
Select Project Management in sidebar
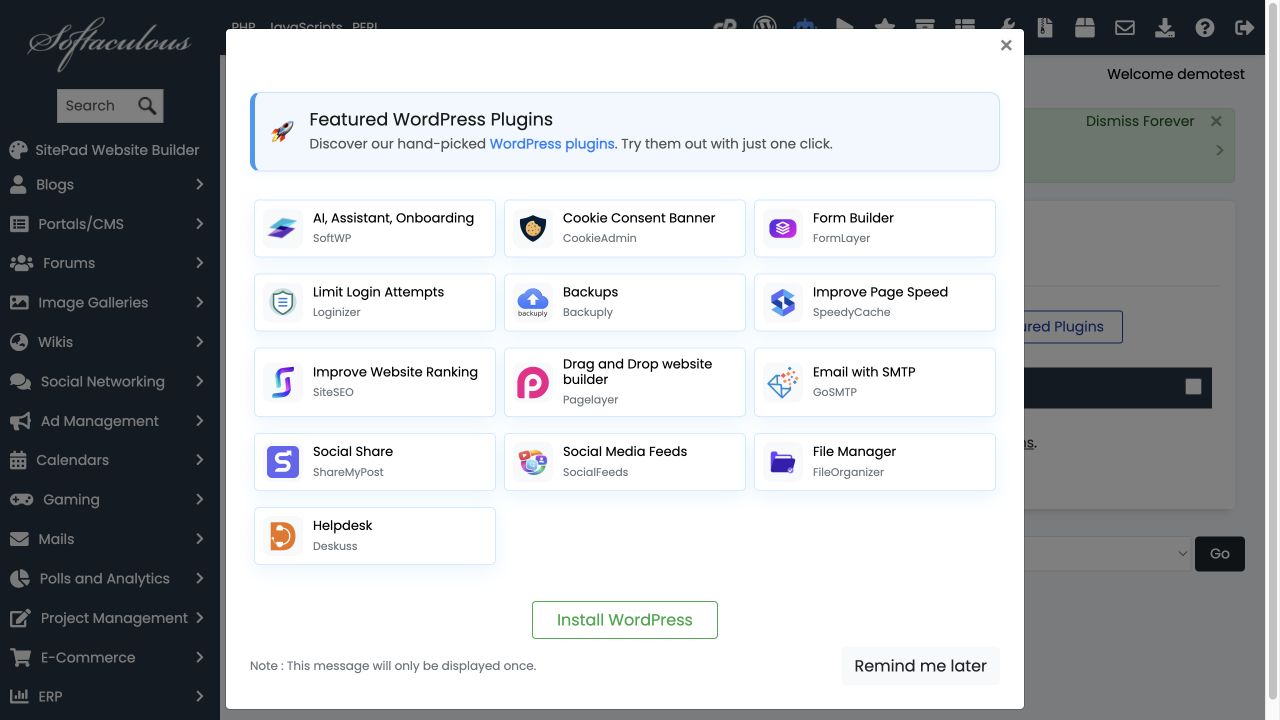[114, 618]
